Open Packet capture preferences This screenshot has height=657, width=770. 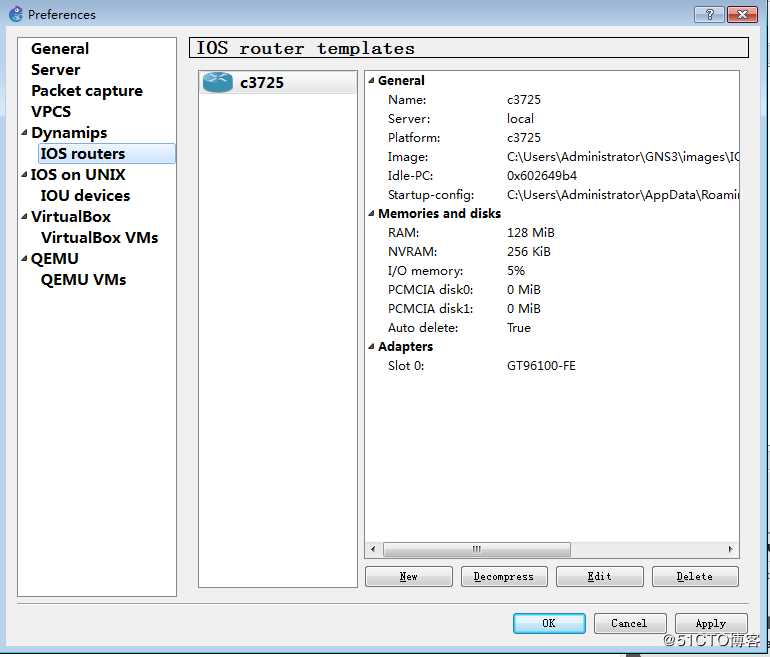(x=87, y=91)
